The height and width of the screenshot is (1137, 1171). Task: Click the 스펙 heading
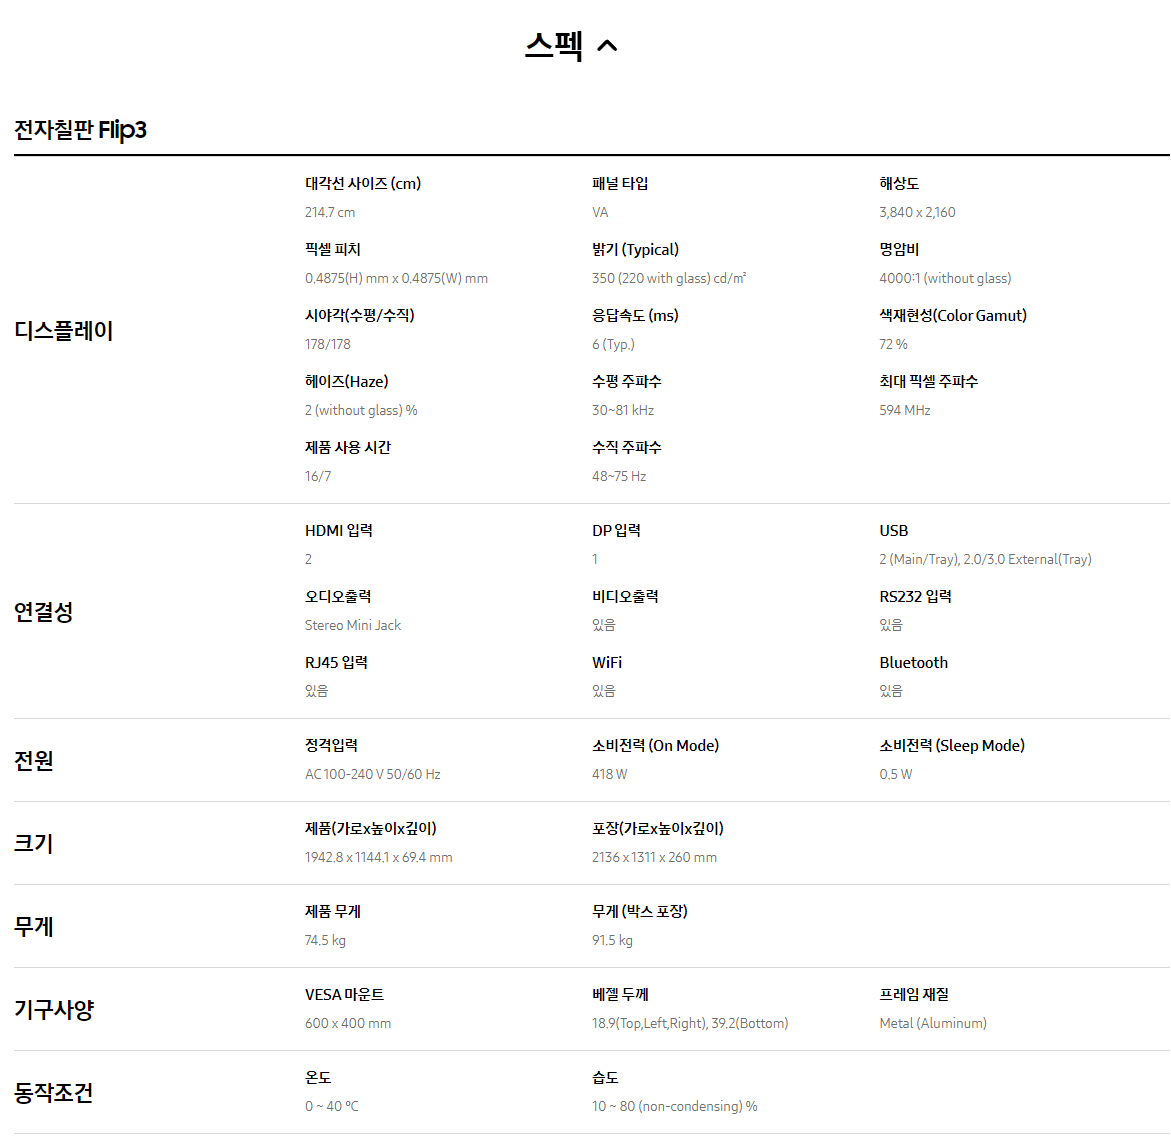click(x=553, y=46)
